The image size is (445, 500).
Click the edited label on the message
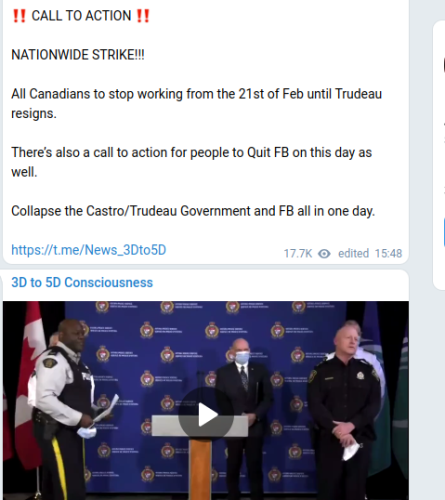[353, 254]
